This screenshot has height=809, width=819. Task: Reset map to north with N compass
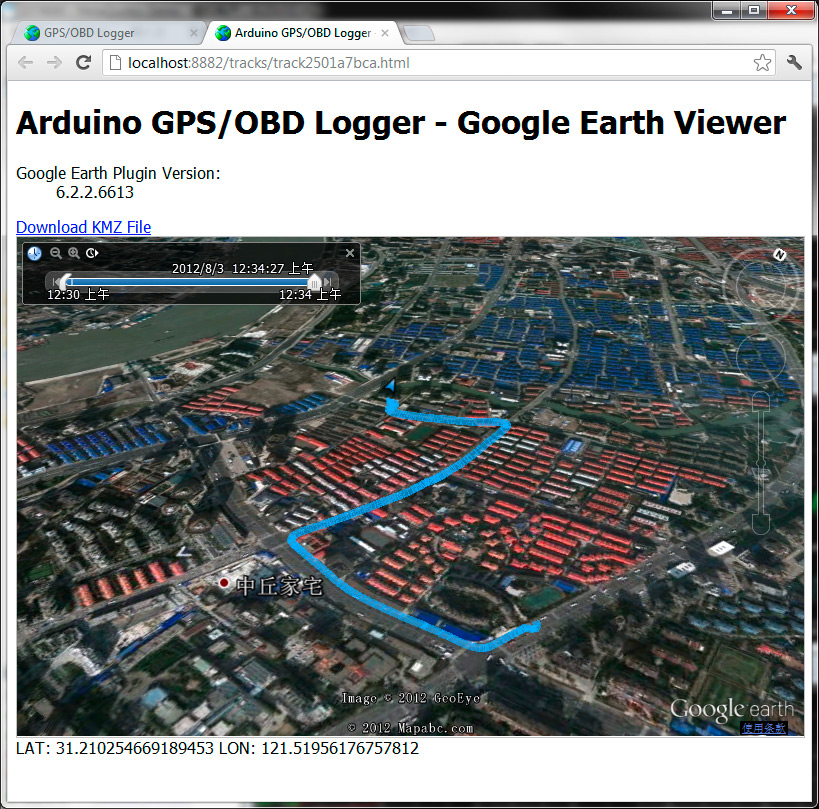pos(780,255)
